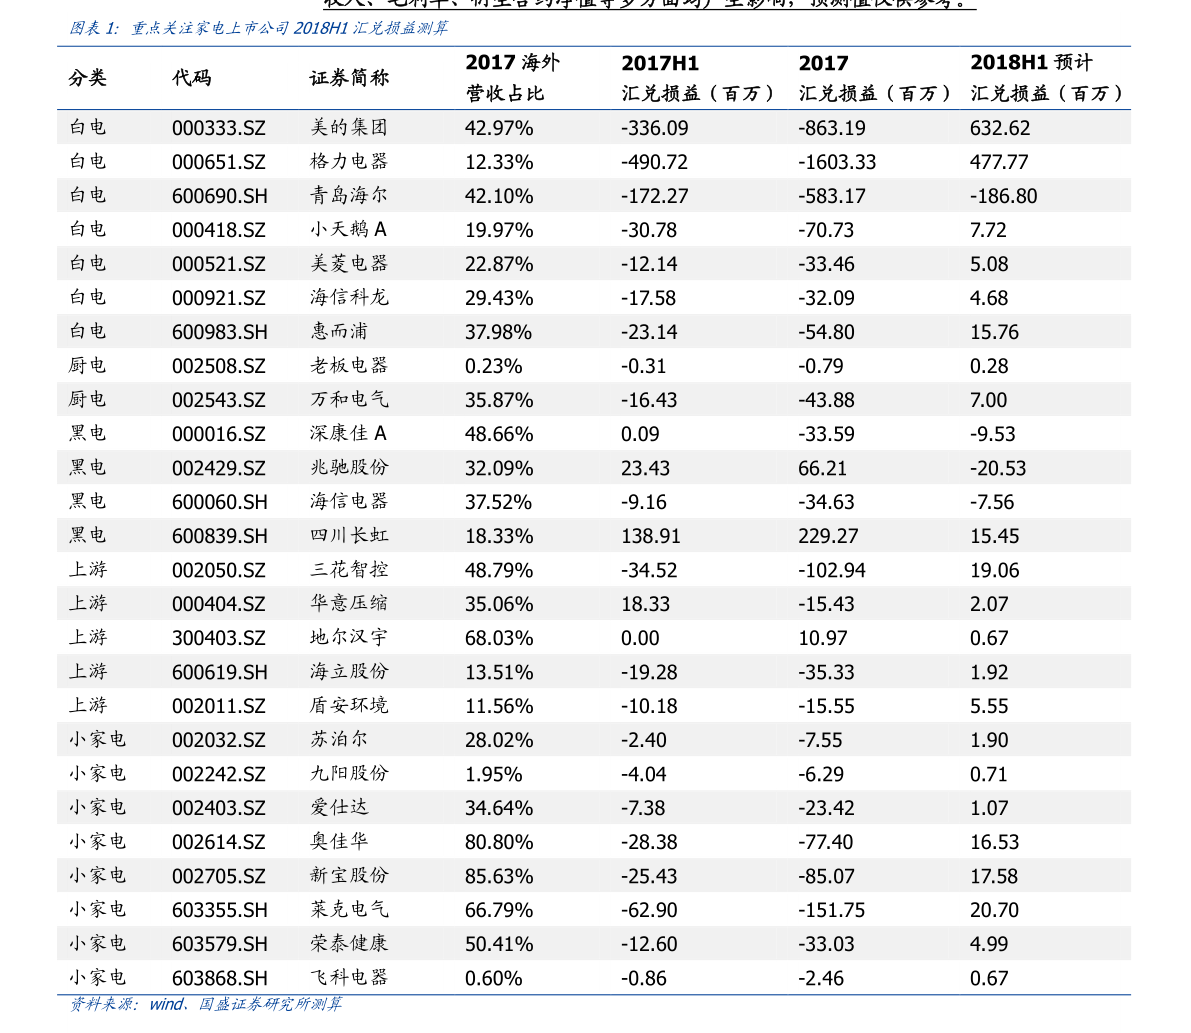Screen dimensions: 1191x1033
Task: Select company name 美的集团
Action: pos(349,127)
